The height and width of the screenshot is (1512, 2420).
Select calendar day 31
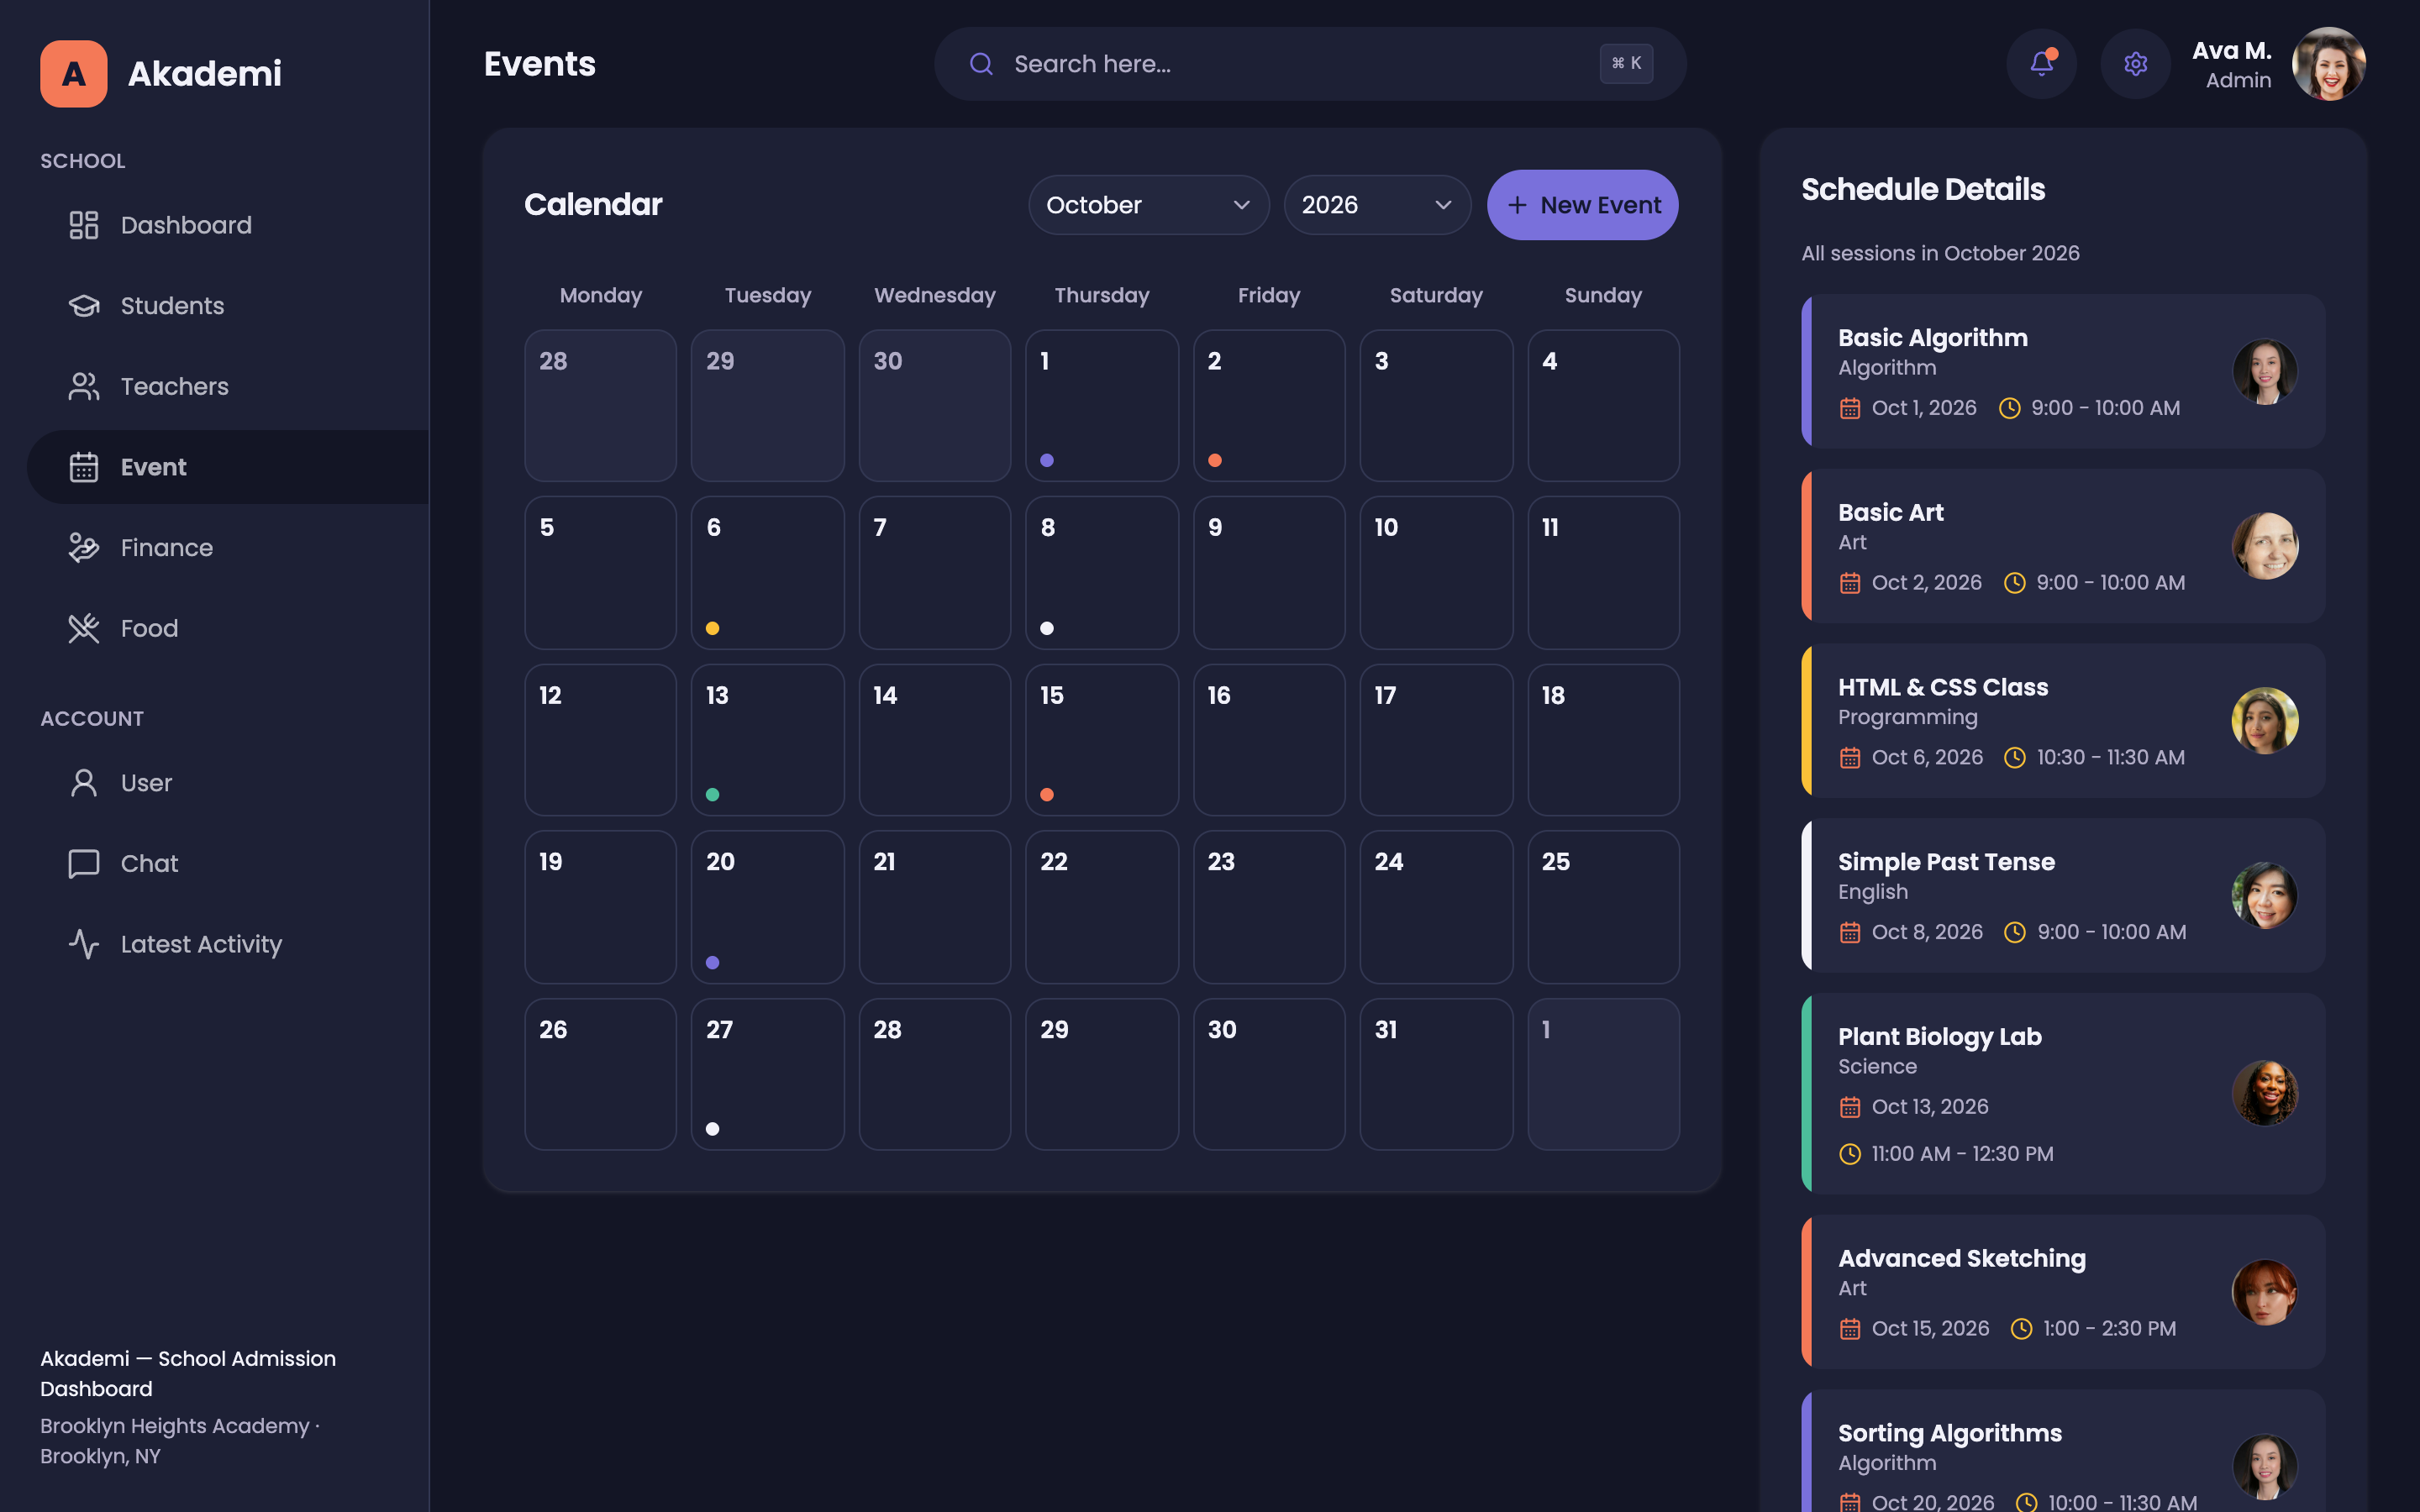(x=1435, y=1074)
